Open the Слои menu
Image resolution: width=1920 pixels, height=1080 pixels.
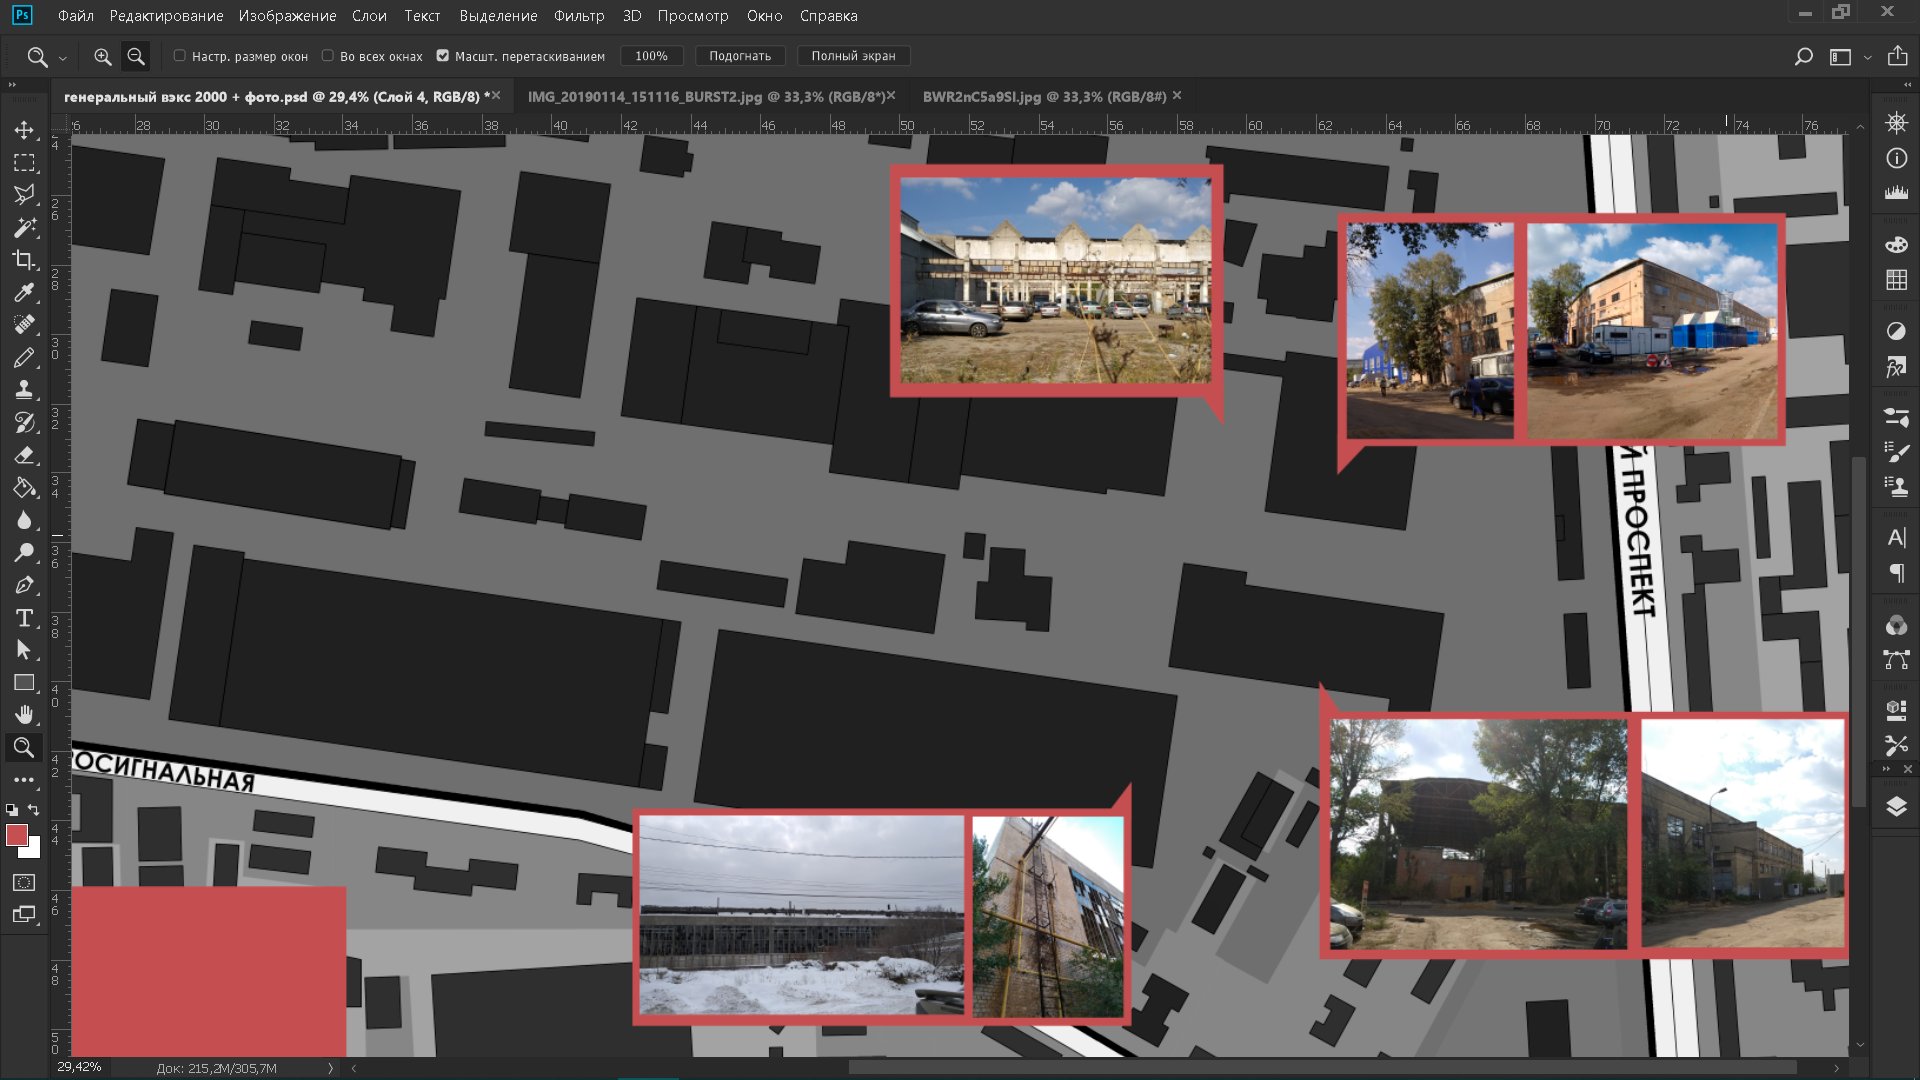[369, 16]
